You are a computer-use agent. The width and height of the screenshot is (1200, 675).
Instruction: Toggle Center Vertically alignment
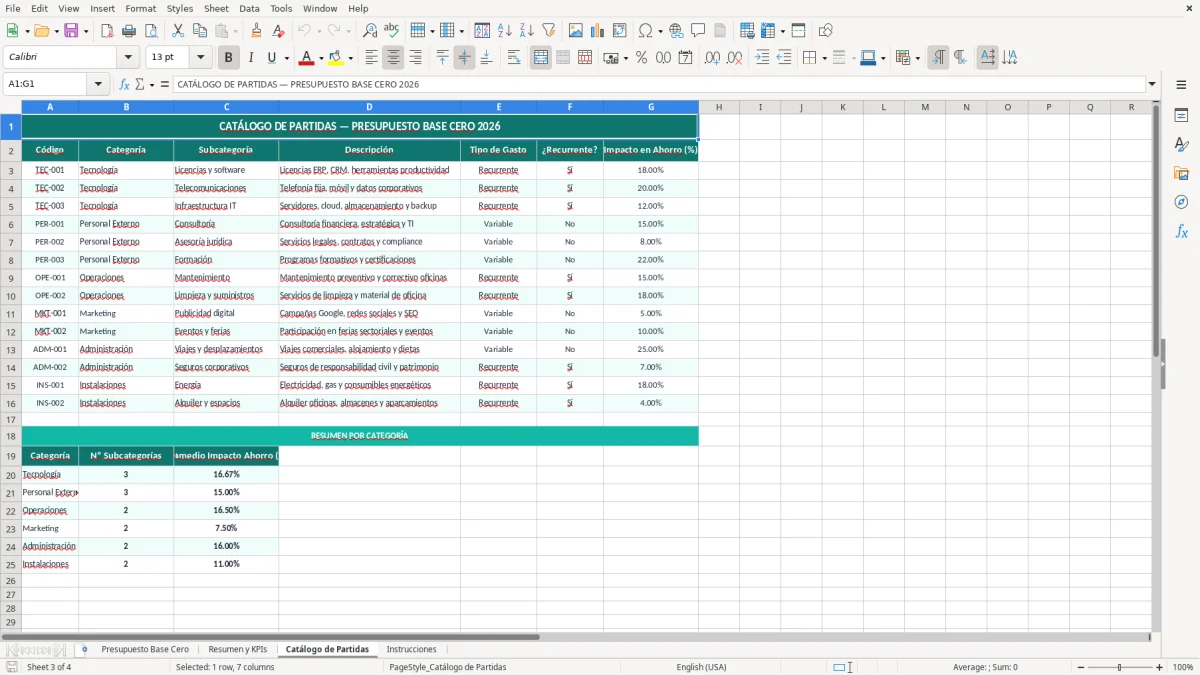click(x=464, y=58)
